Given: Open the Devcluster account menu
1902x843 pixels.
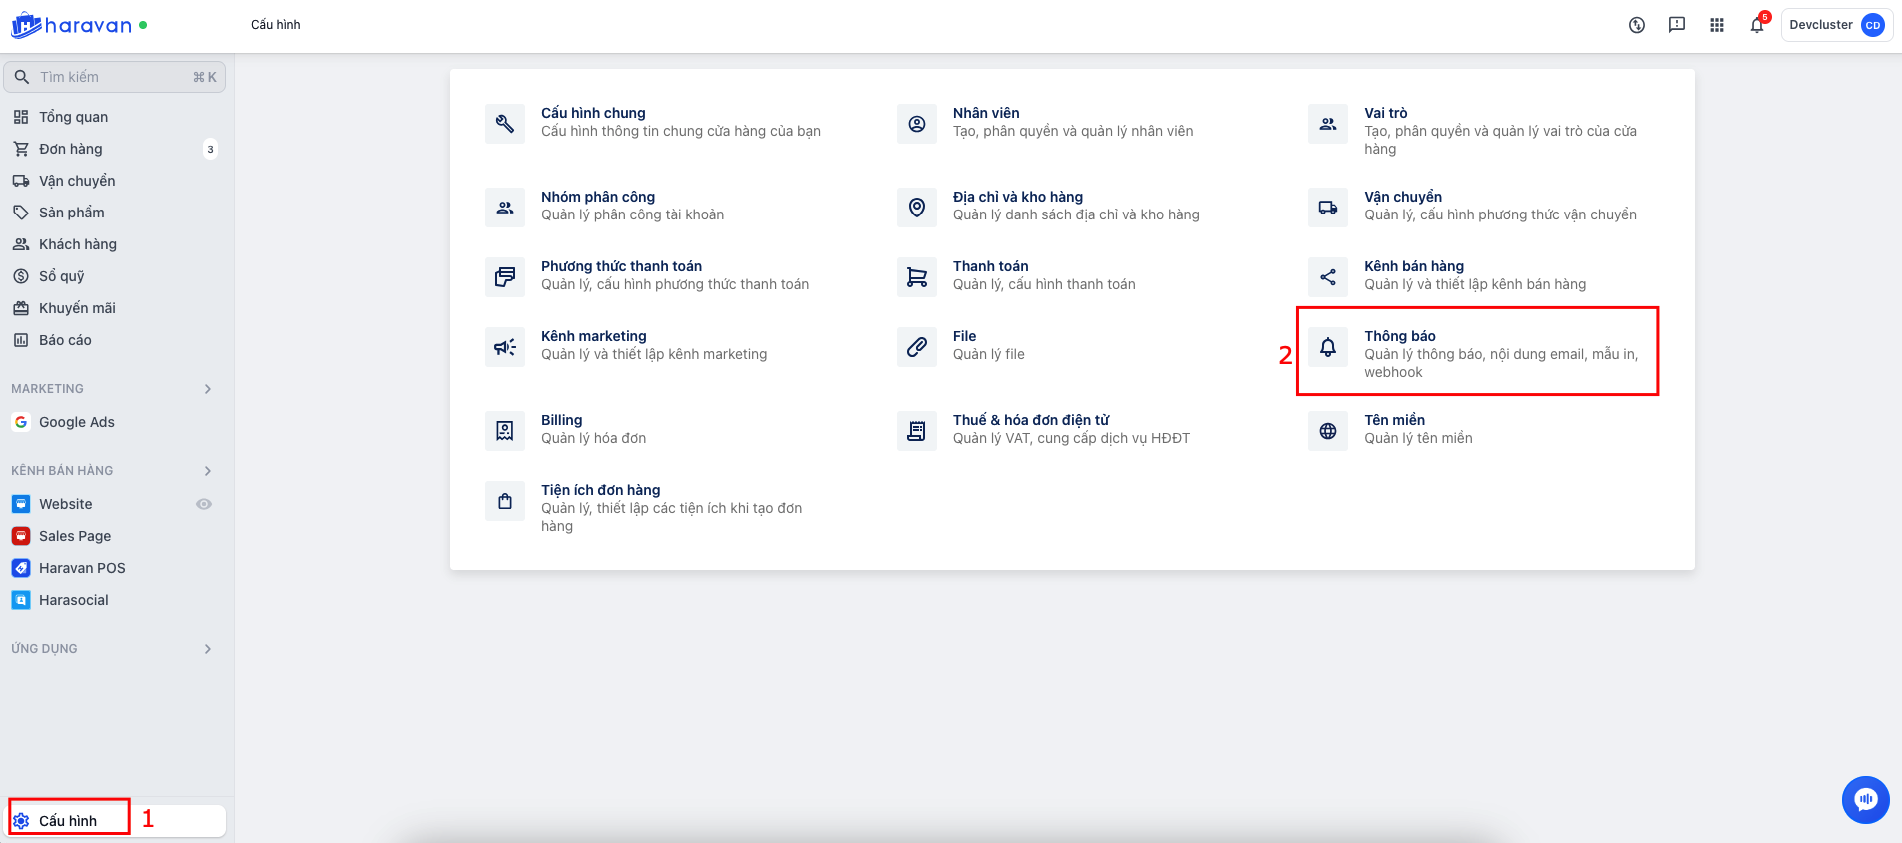Looking at the screenshot, I should click(1836, 25).
